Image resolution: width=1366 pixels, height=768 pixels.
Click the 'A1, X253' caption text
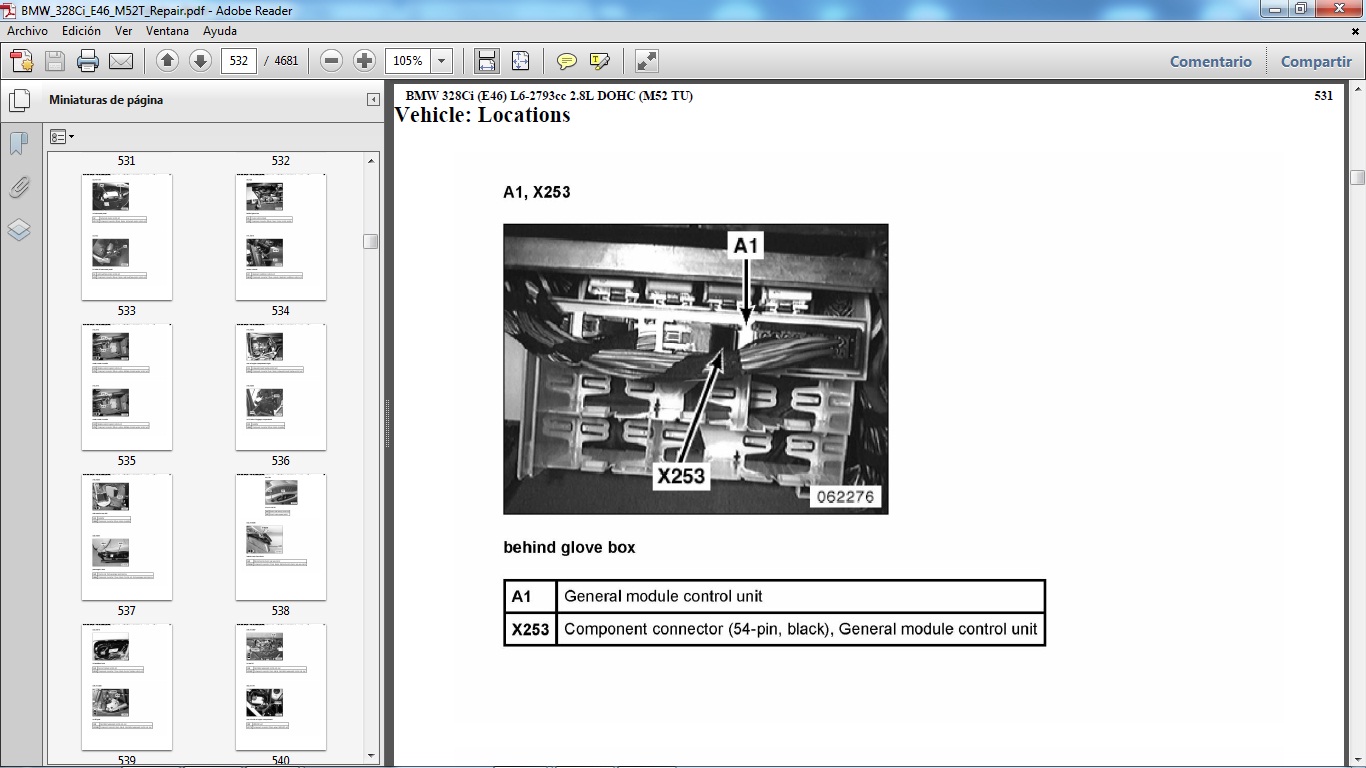[x=537, y=192]
